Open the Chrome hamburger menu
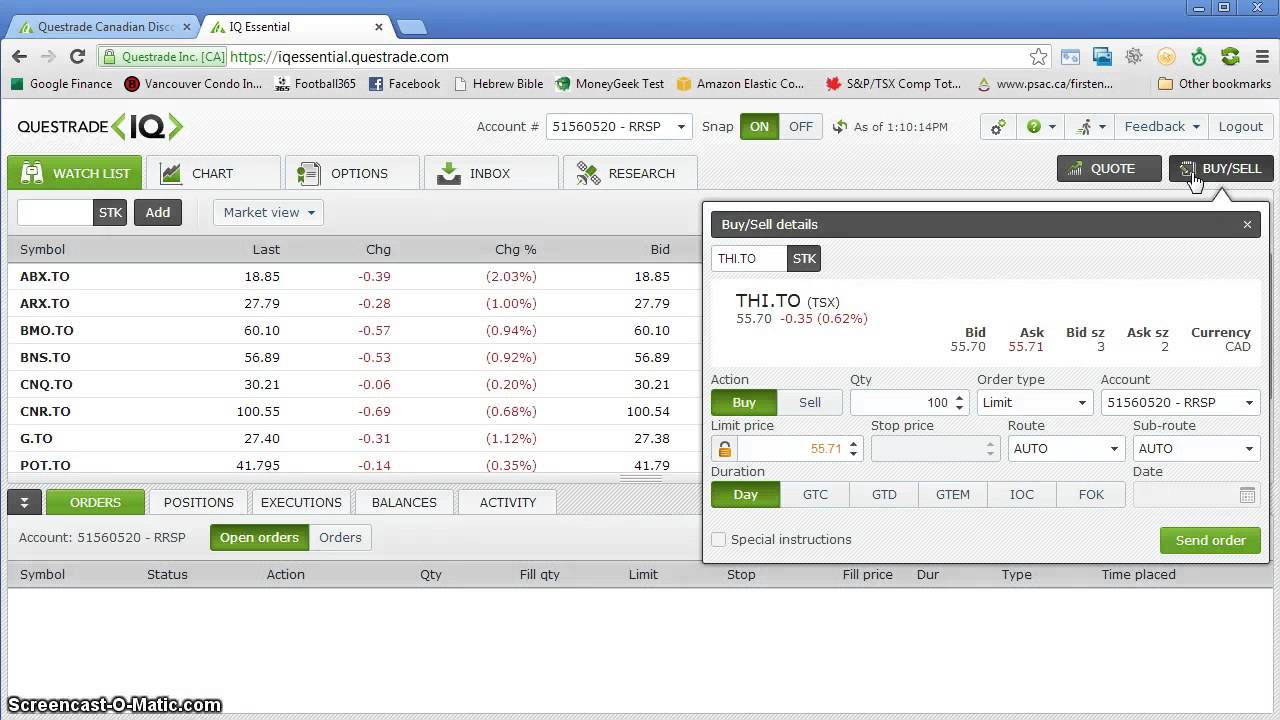 1261,57
